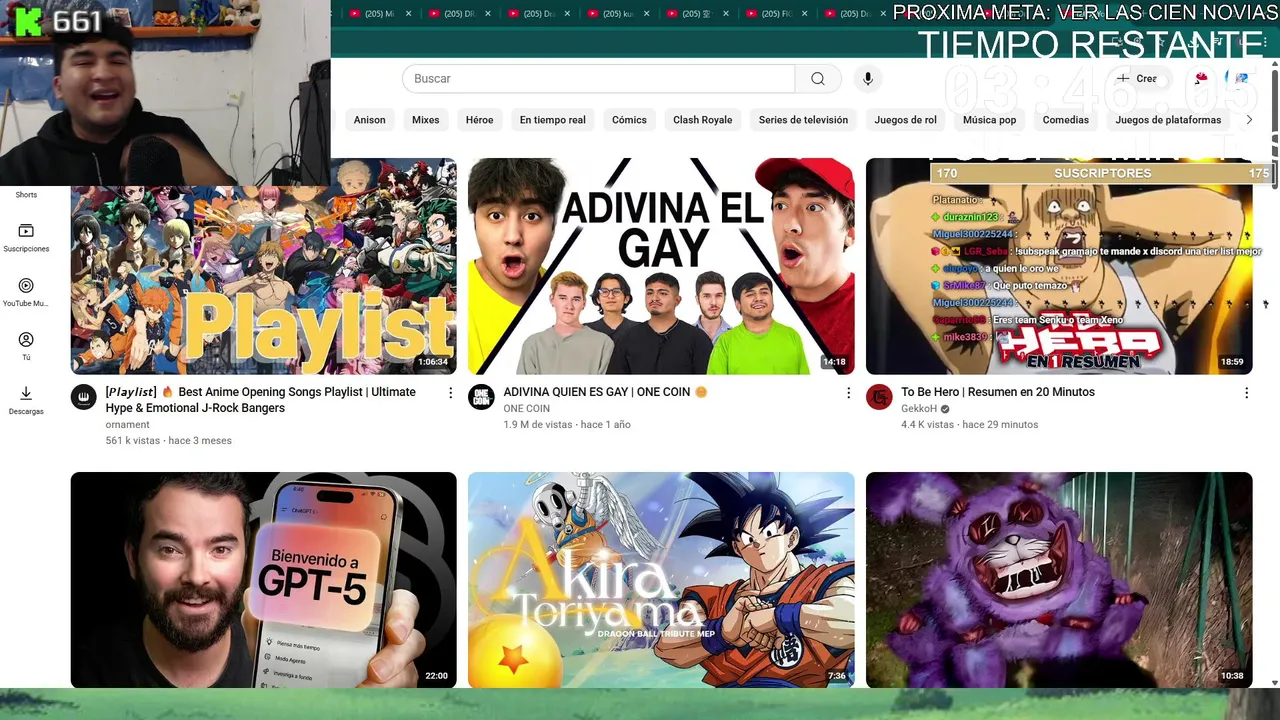The image size is (1280, 720).
Task: Open Best Anime Opening Songs Playlist title
Action: 260,400
